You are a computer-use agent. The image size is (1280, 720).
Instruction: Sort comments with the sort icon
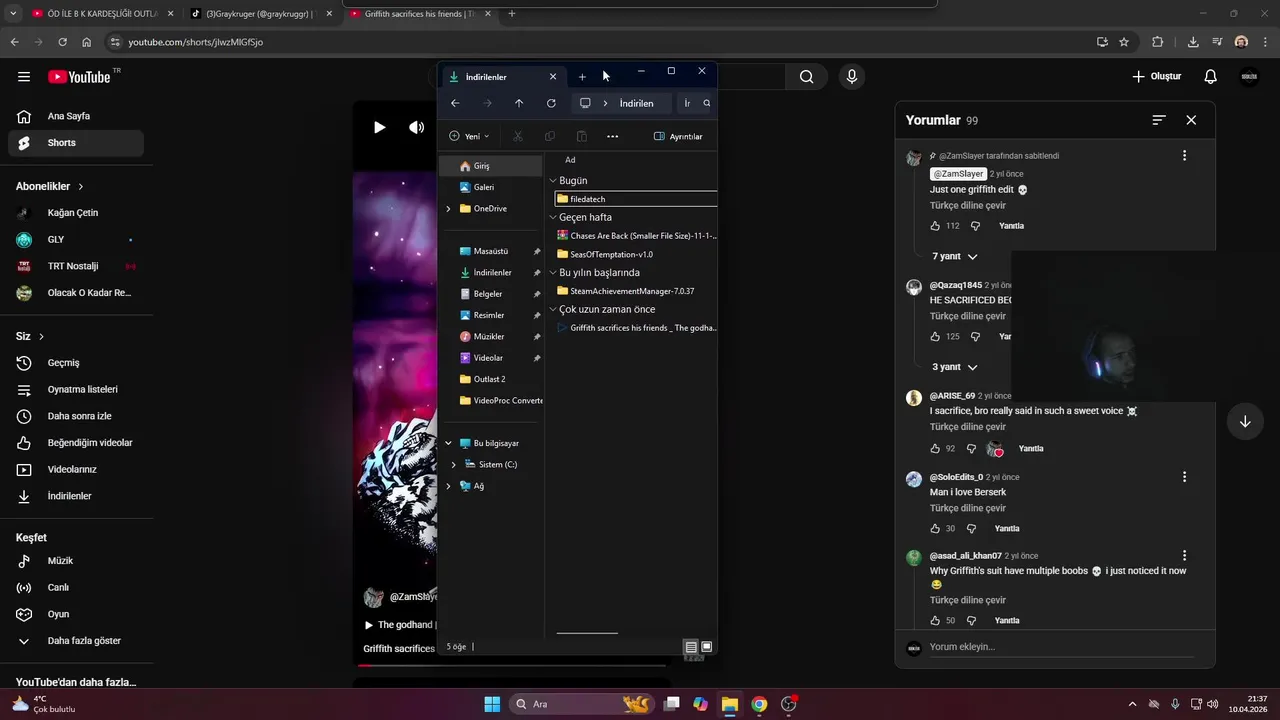click(1159, 120)
